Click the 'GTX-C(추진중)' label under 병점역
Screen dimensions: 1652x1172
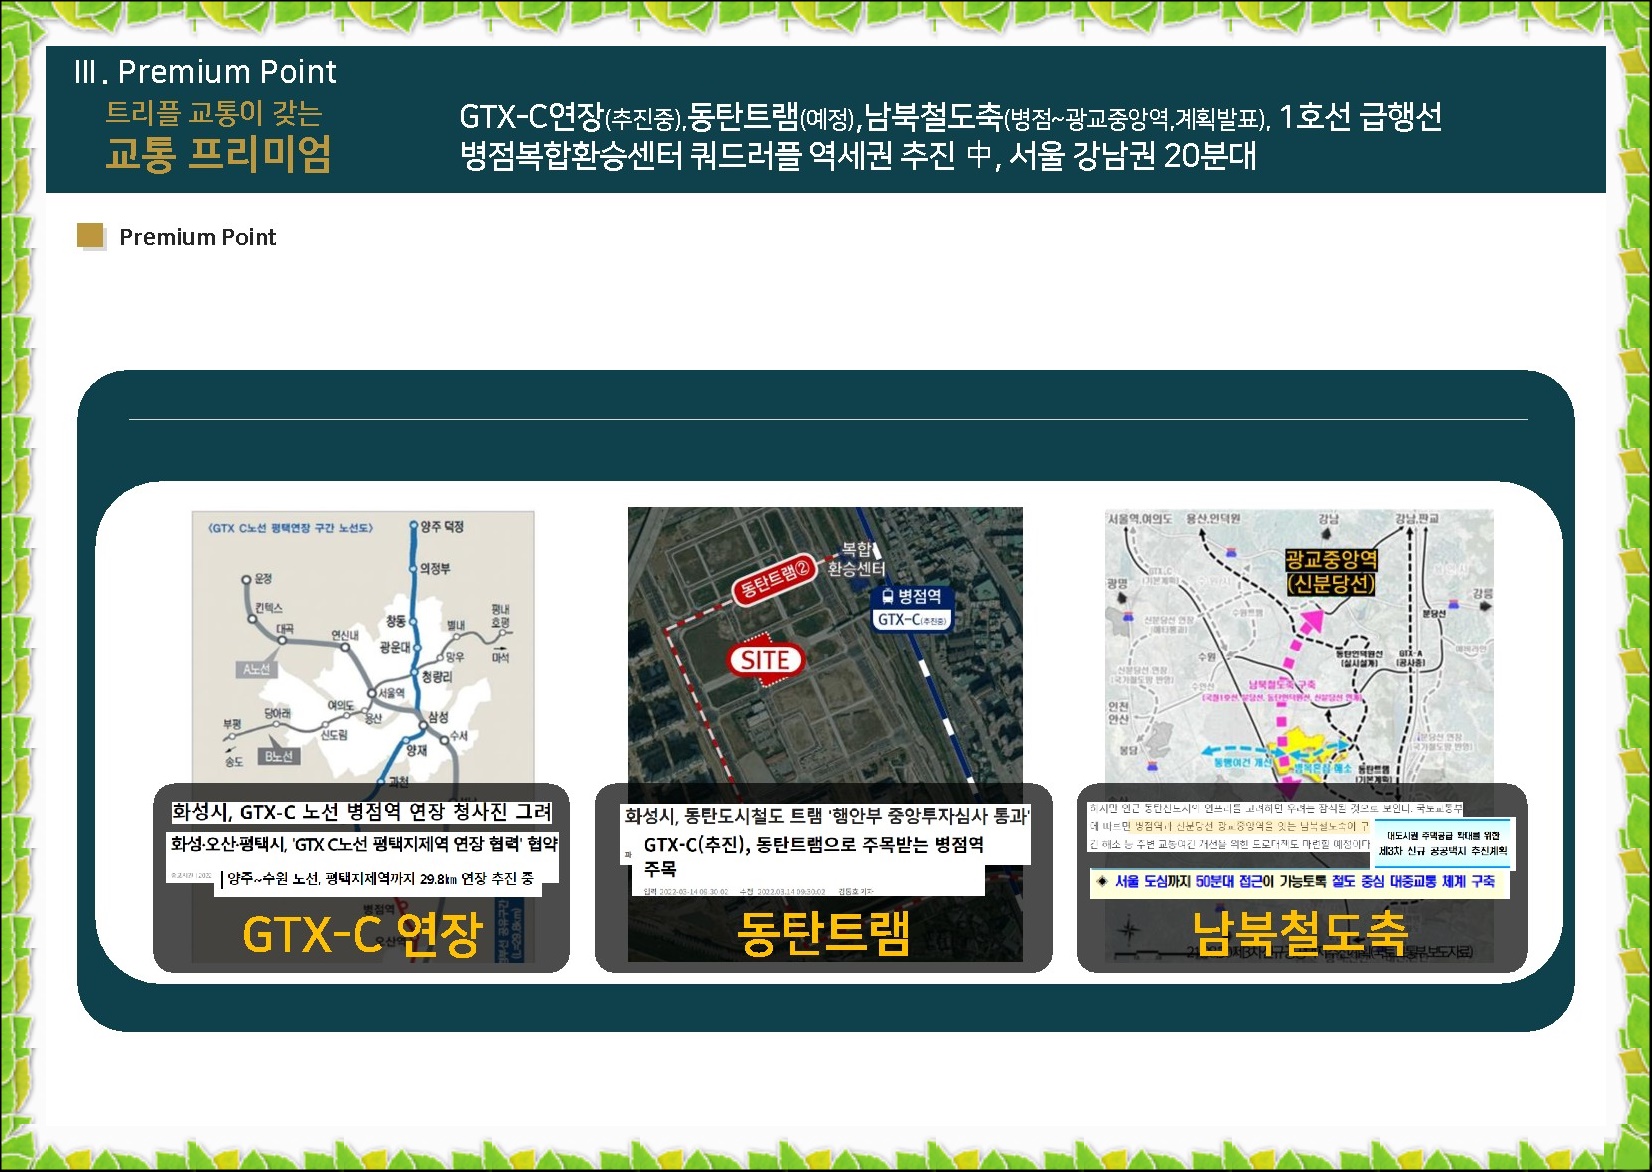pos(912,620)
